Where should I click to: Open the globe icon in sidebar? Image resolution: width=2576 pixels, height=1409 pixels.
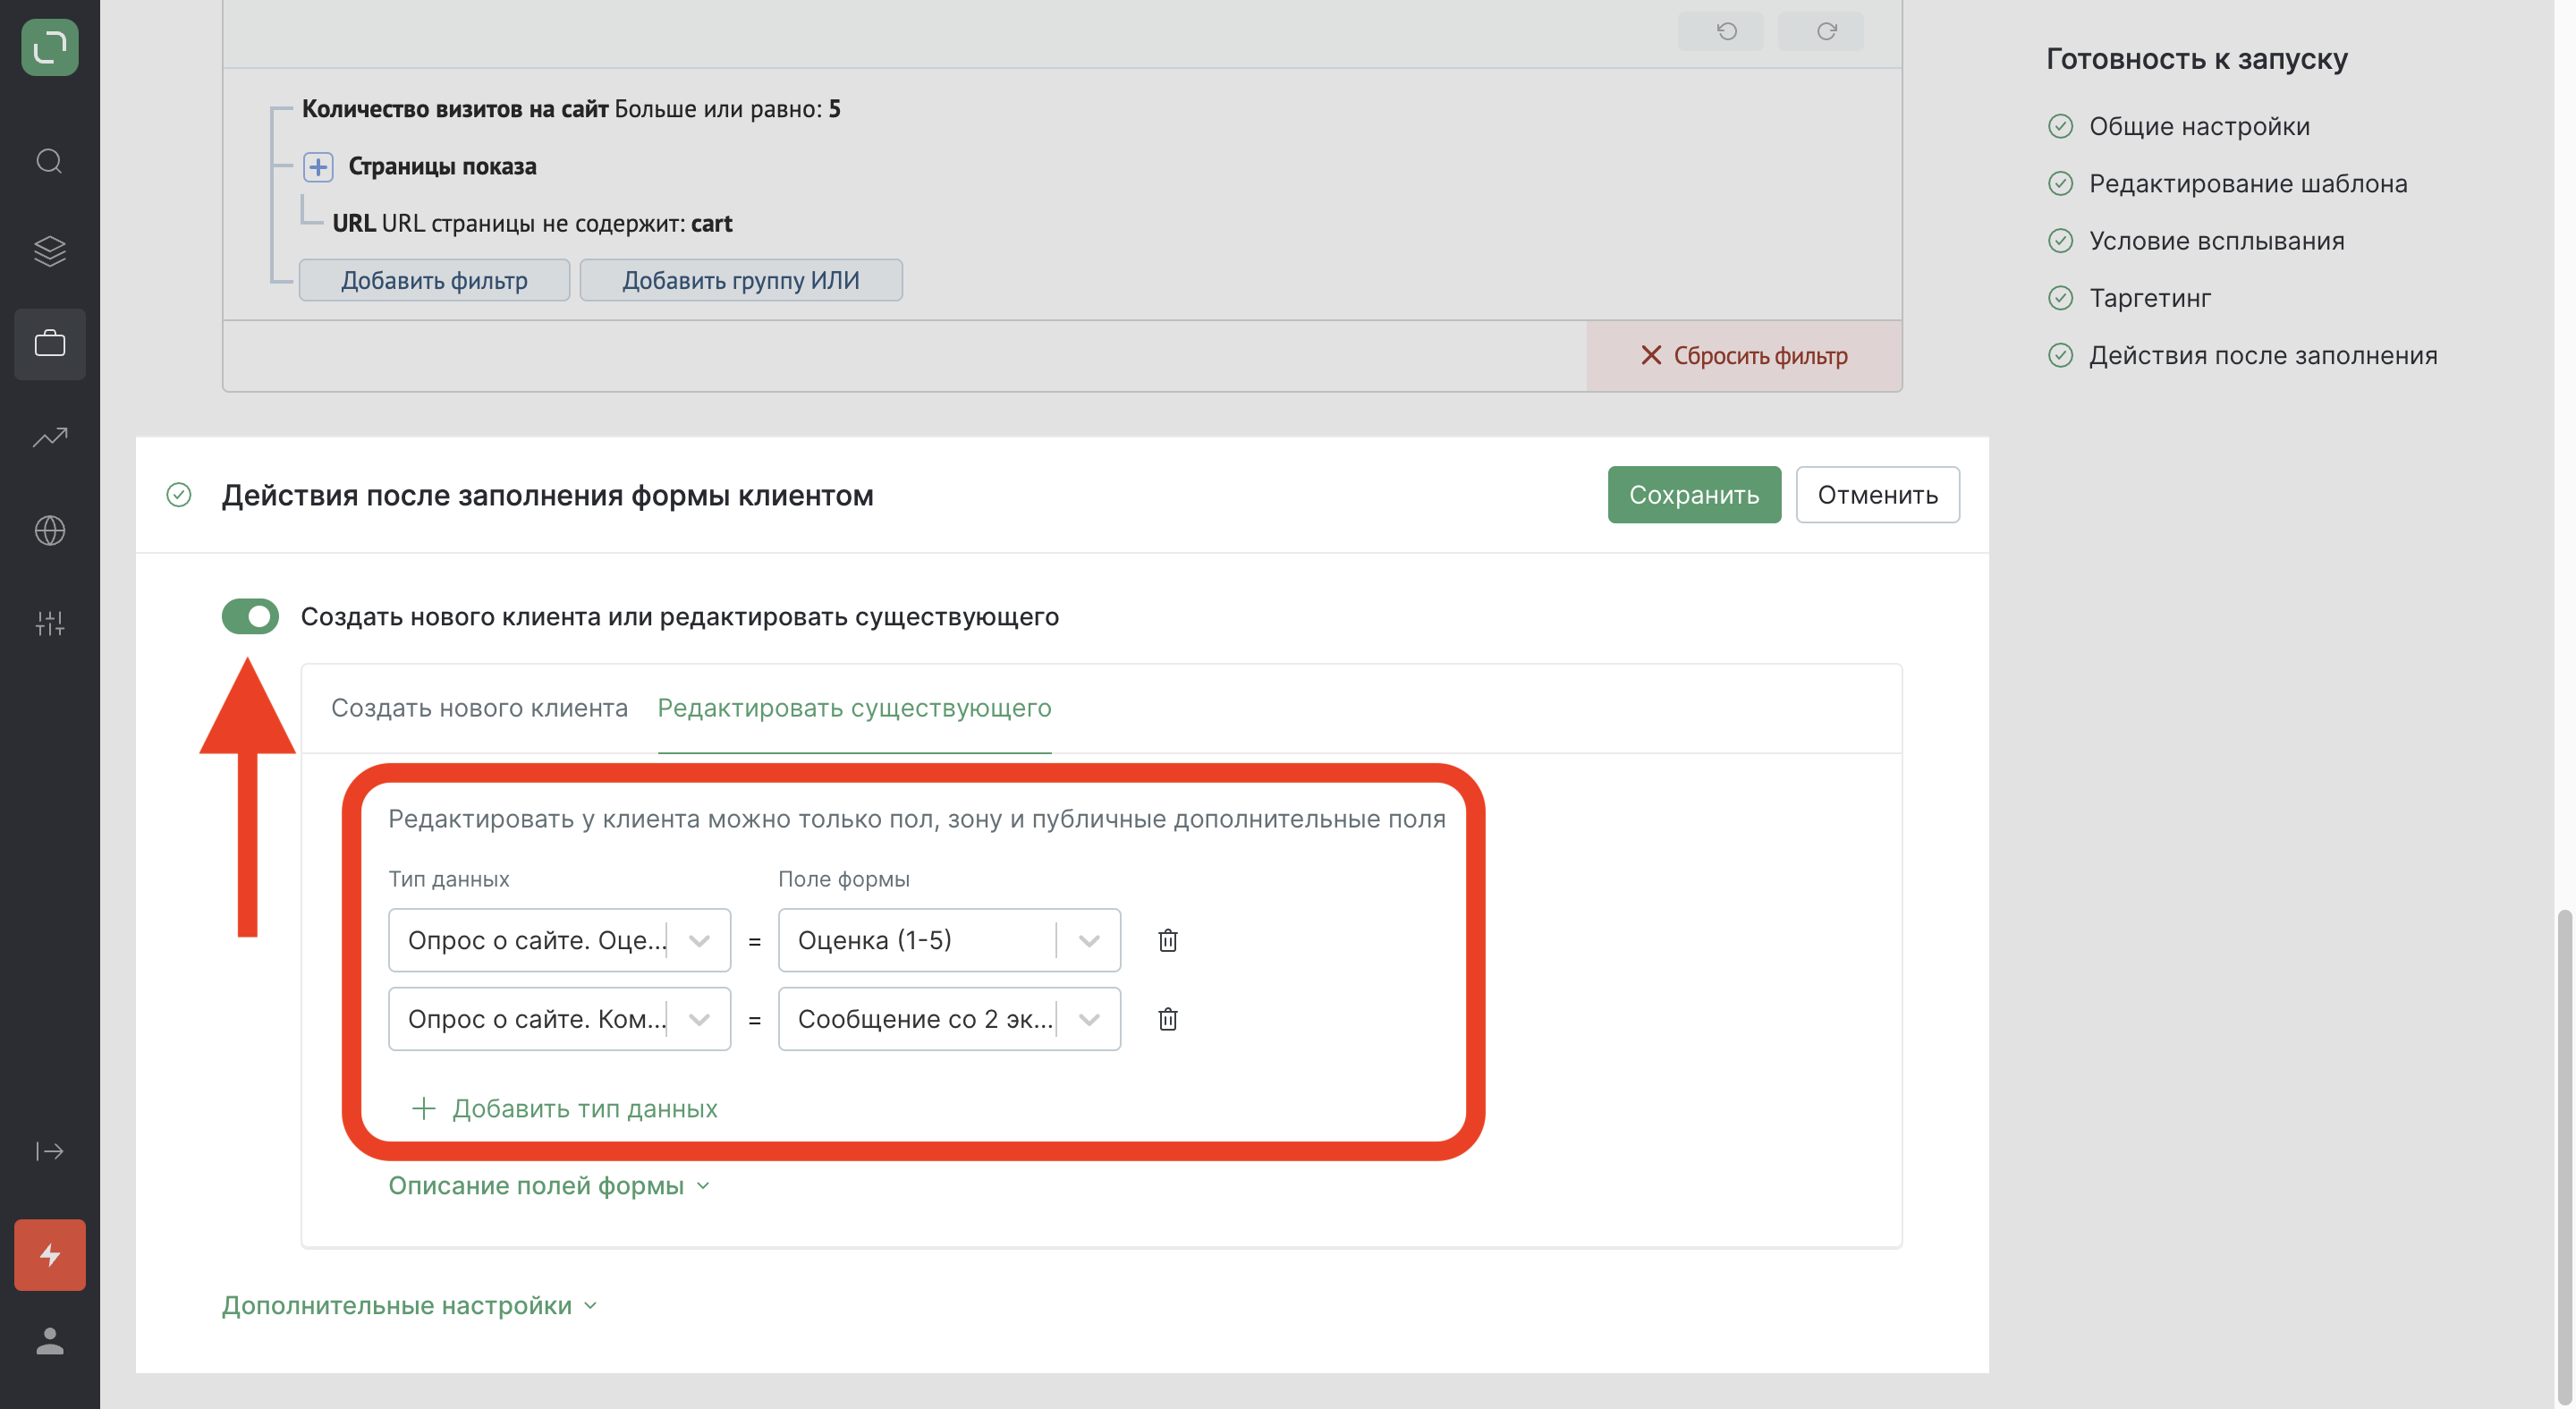(49, 530)
